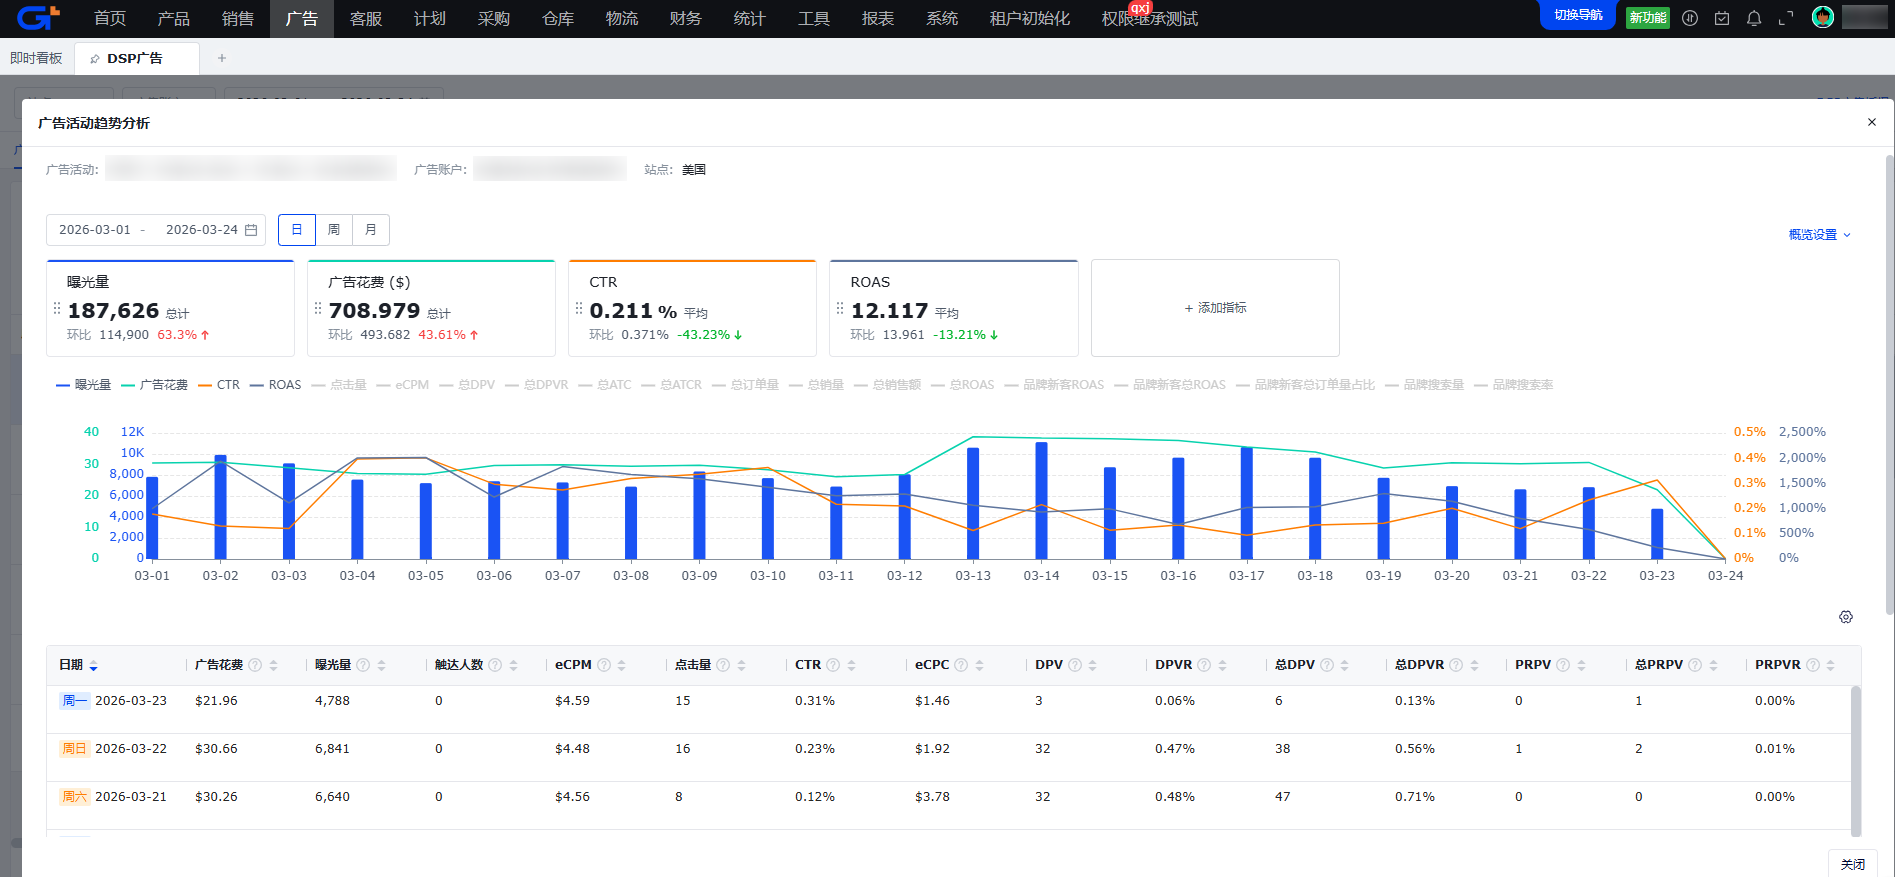Click the pause circle icon in header
Viewport: 1895px width, 877px height.
pos(1689,18)
